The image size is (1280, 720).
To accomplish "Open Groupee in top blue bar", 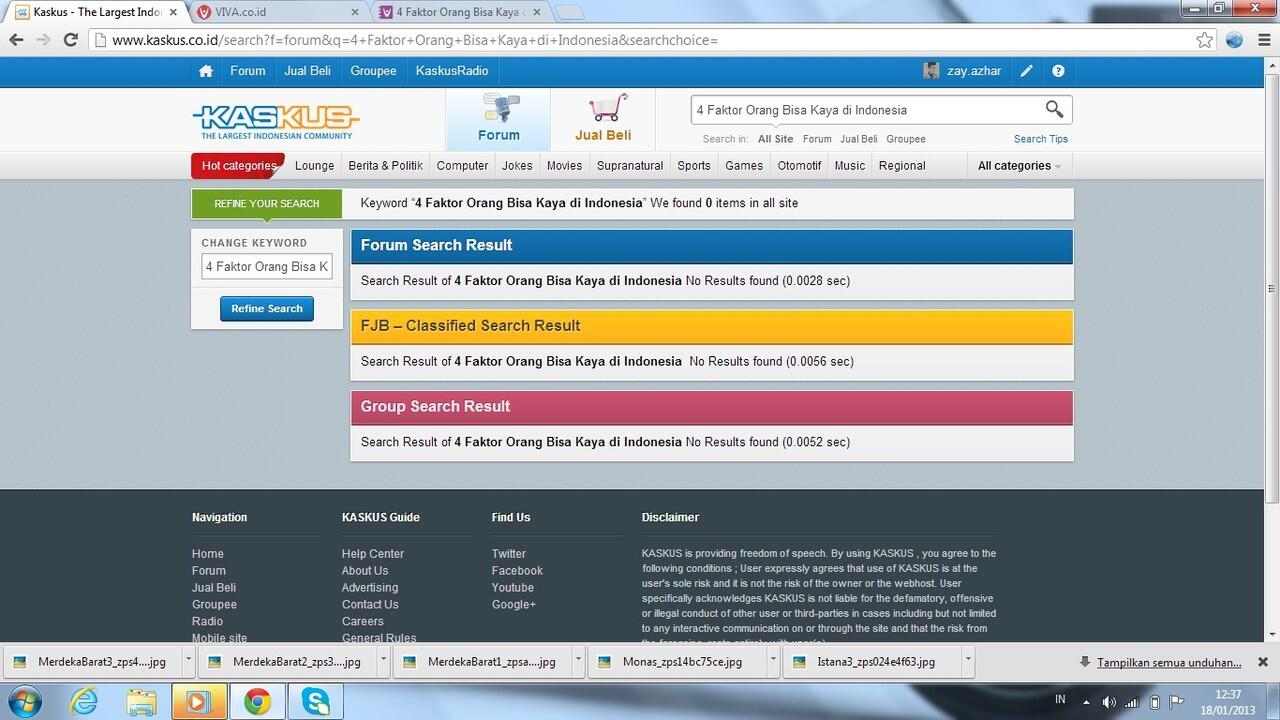I will (373, 71).
